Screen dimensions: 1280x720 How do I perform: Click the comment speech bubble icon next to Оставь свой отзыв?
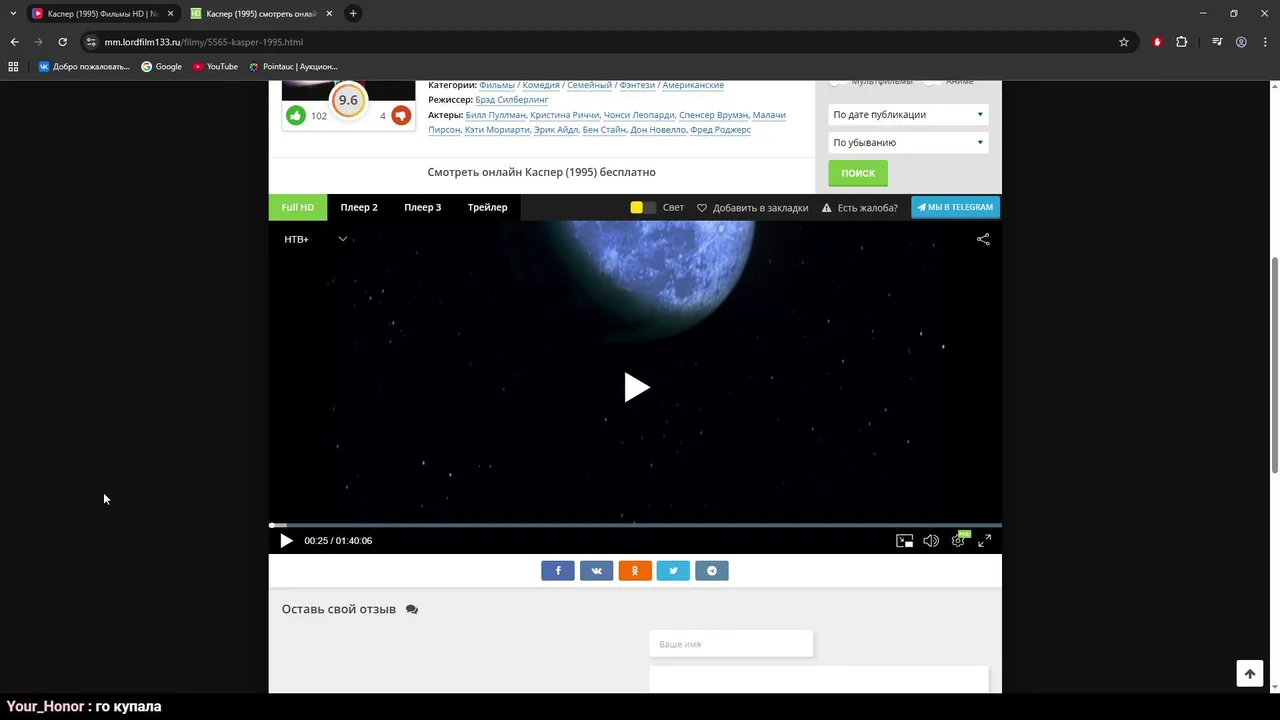coord(412,610)
